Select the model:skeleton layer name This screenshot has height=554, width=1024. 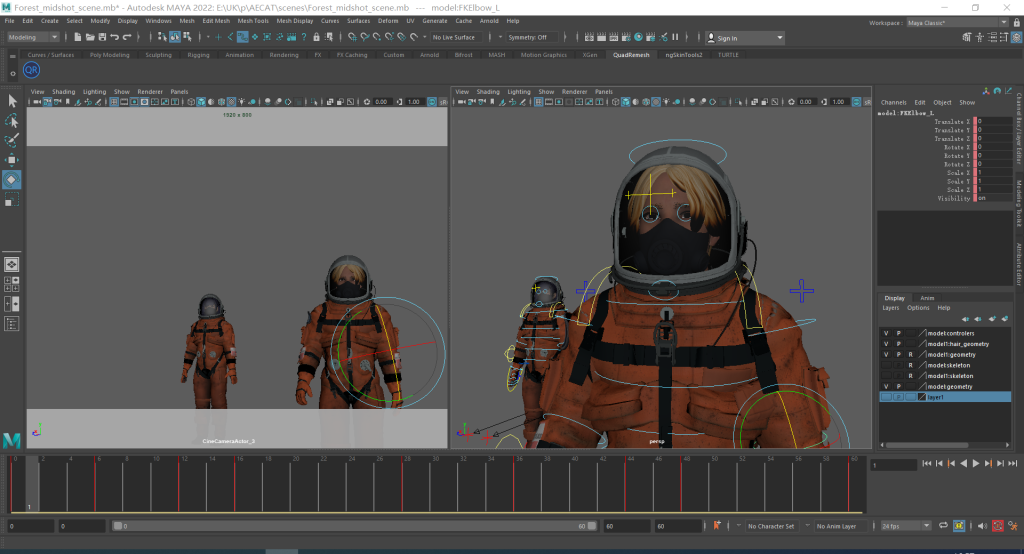pyautogui.click(x=949, y=365)
